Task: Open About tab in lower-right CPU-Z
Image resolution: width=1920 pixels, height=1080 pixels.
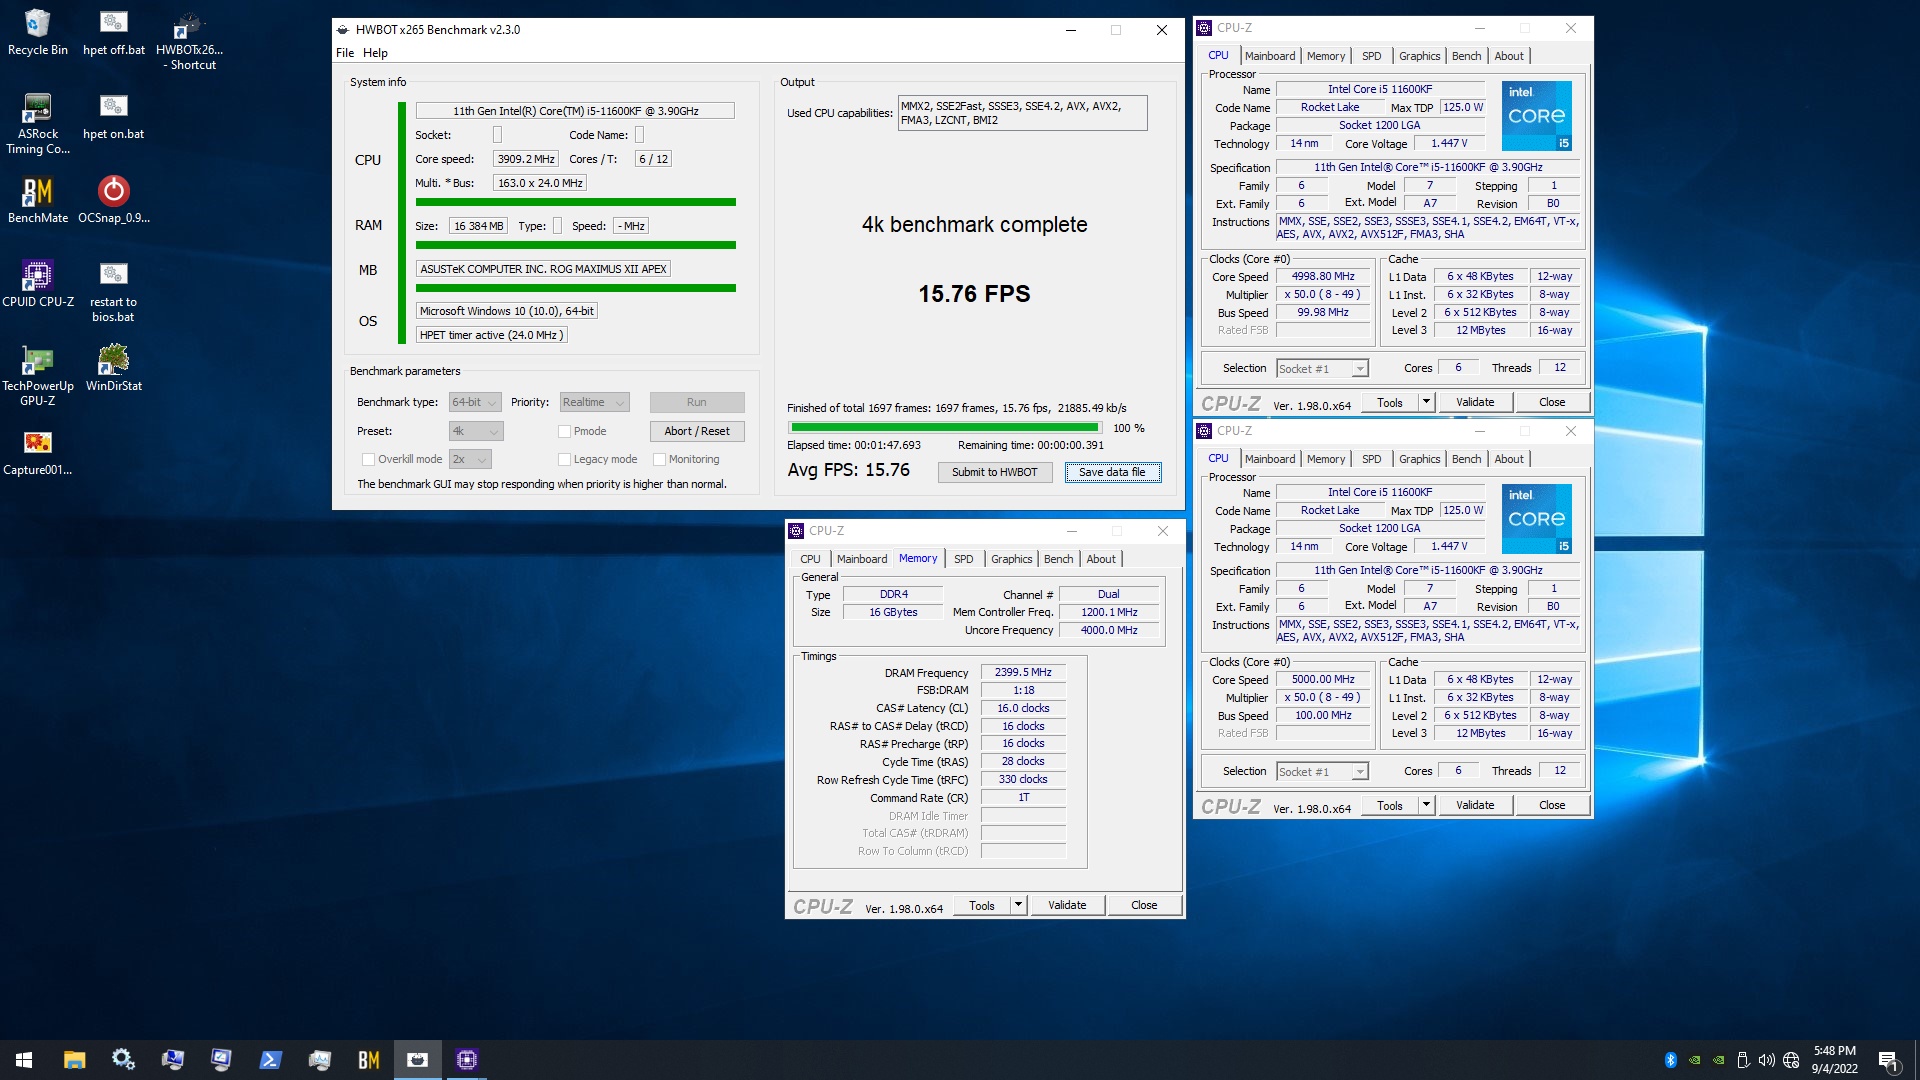Action: pos(1509,459)
